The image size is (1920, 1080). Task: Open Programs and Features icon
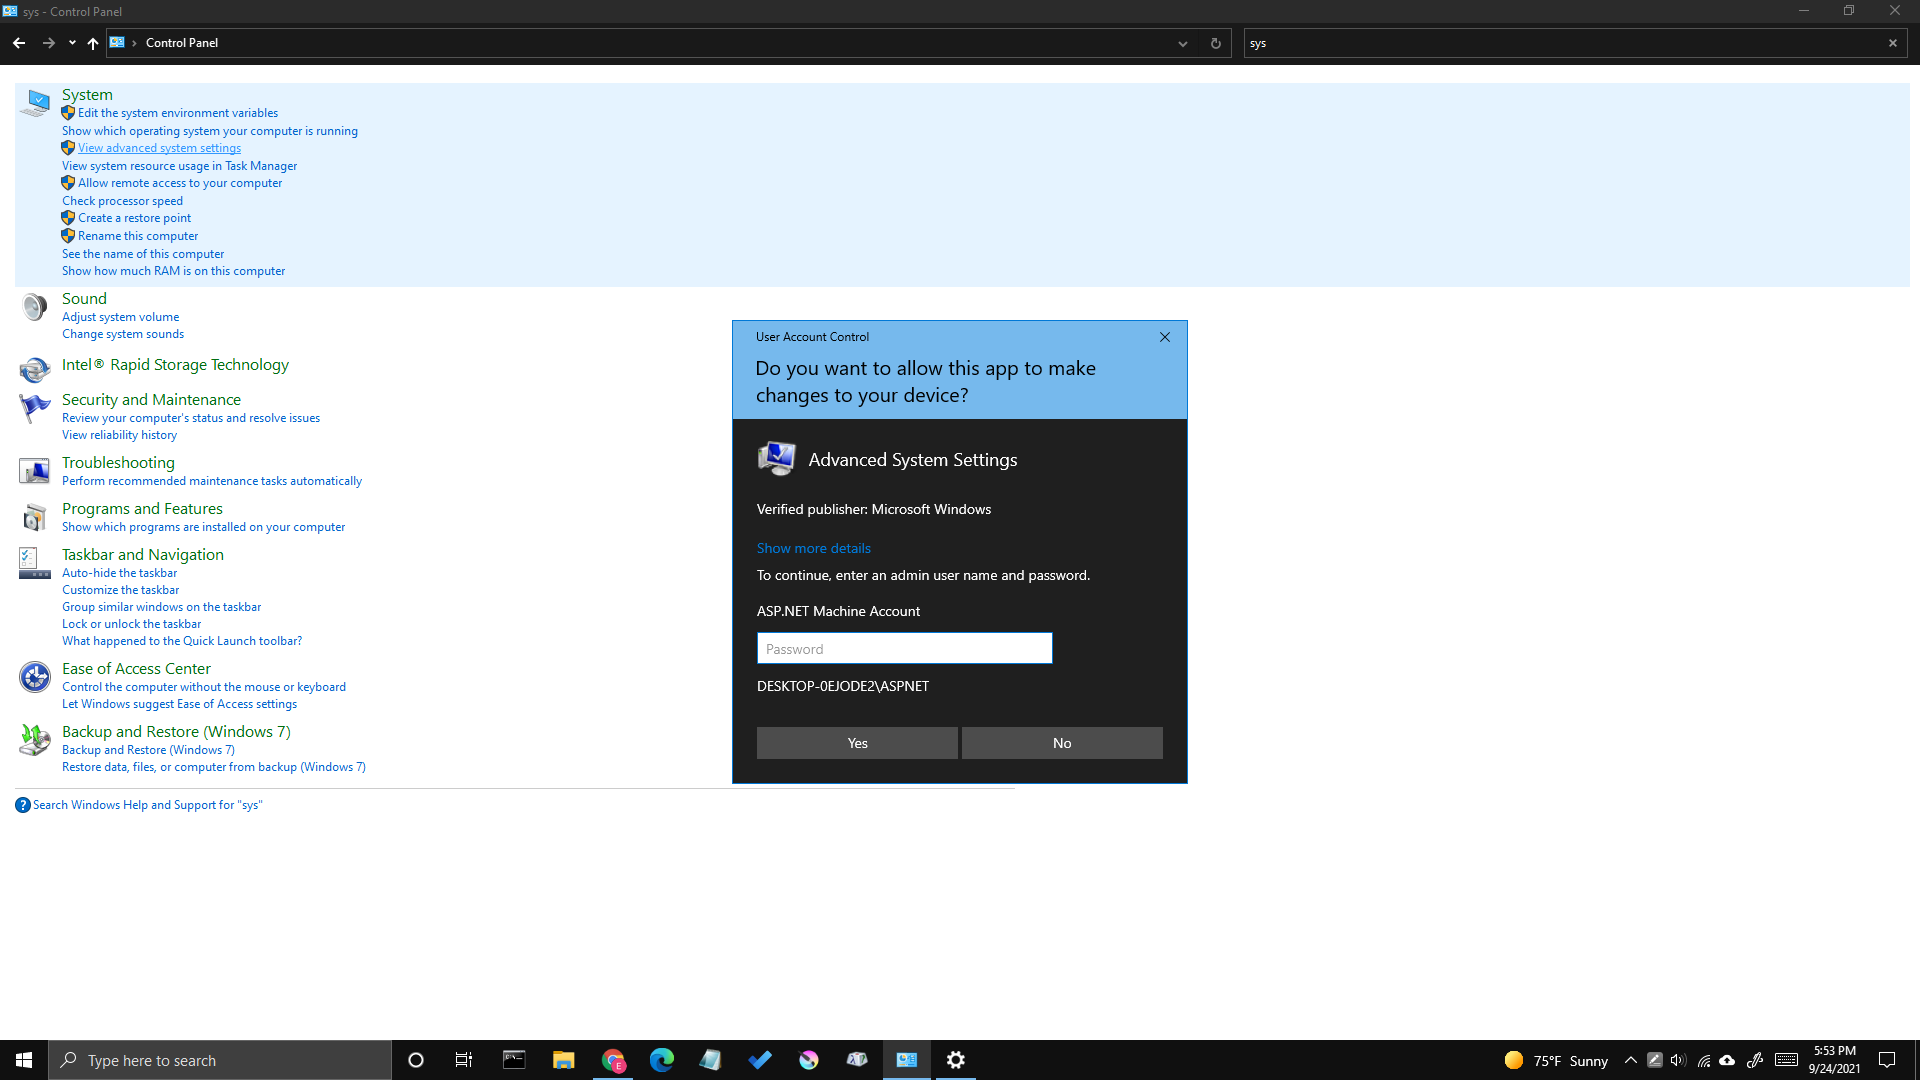tap(35, 517)
